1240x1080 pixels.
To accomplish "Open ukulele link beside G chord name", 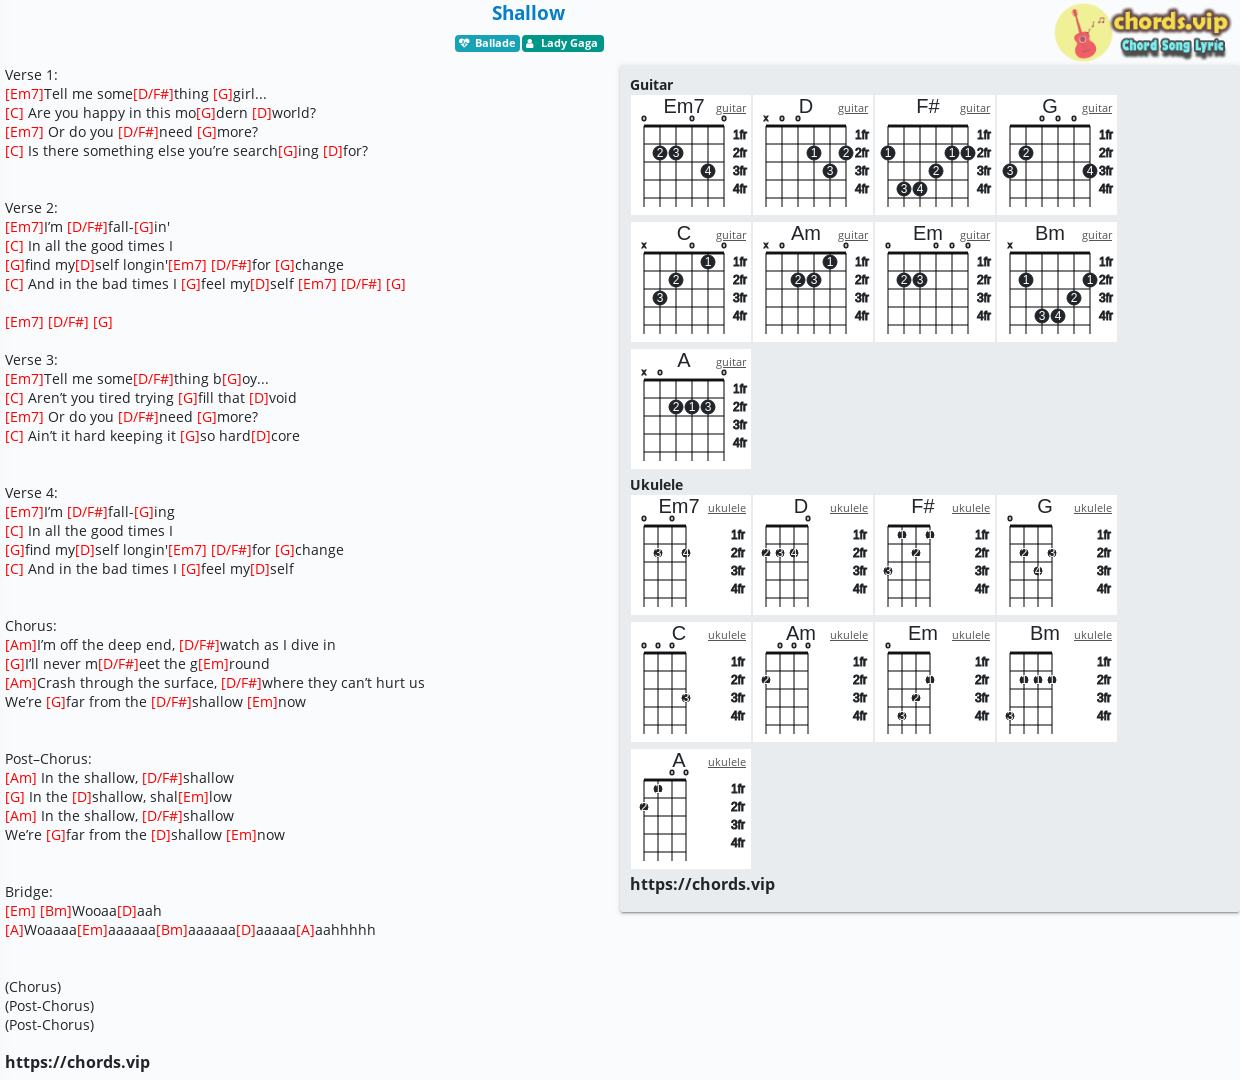I will click(x=1093, y=508).
